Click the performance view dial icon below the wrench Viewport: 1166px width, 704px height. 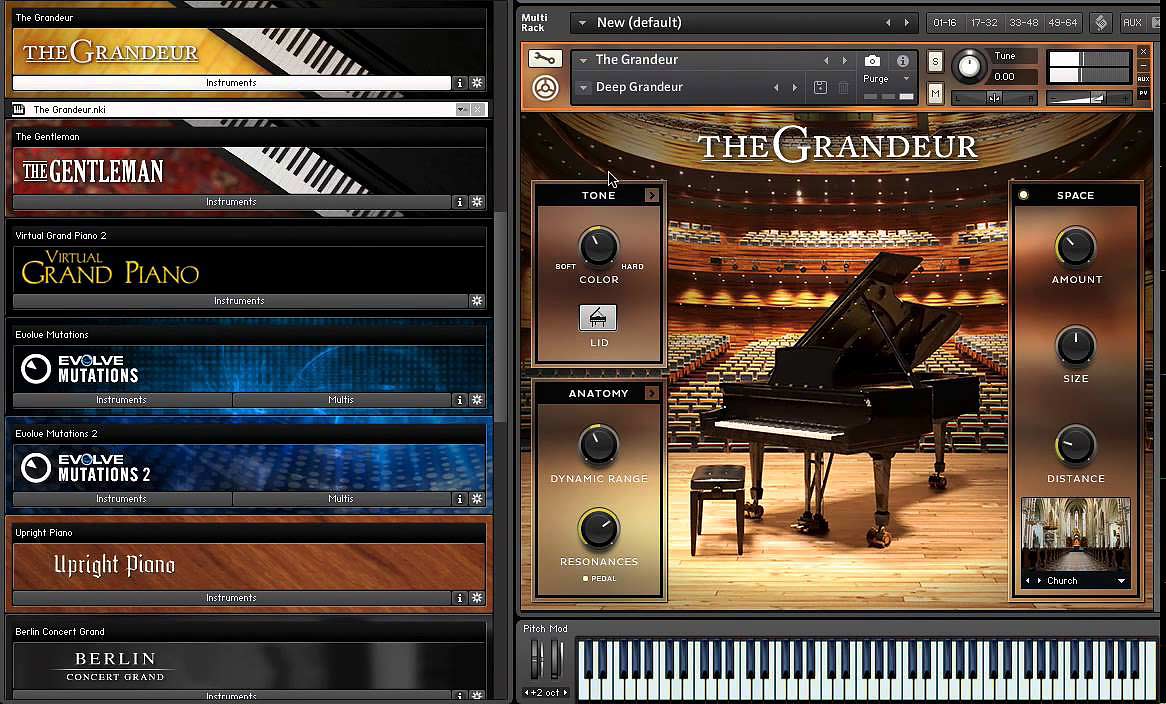[544, 88]
